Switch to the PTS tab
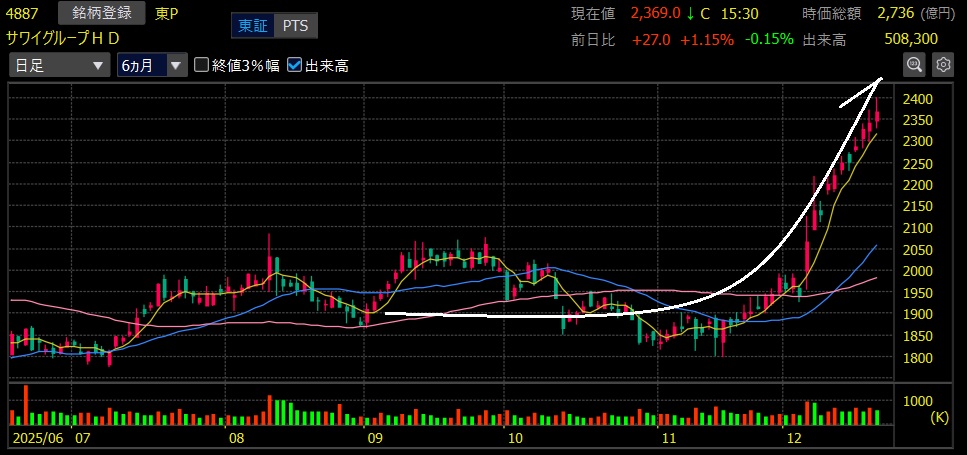Screen dimensions: 967x455 coord(294,25)
